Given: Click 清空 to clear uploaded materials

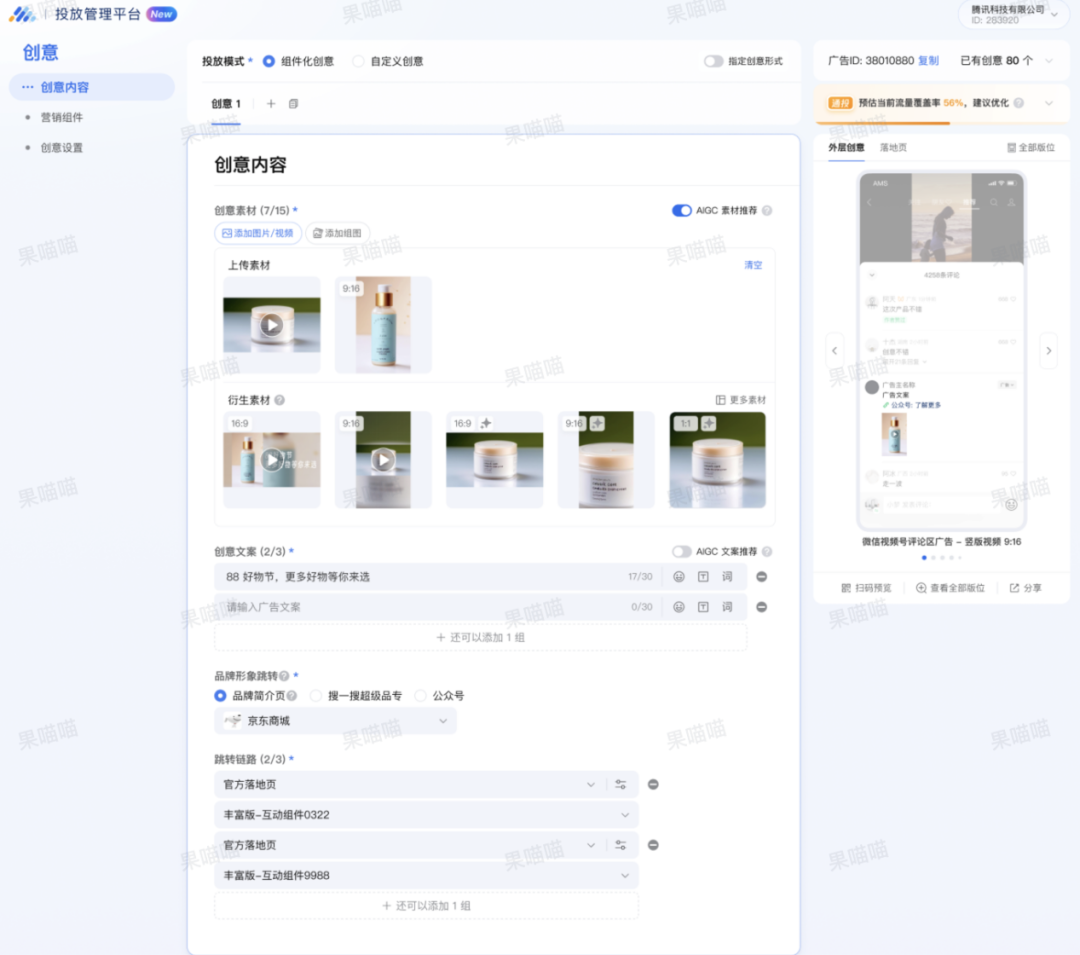Looking at the screenshot, I should point(753,265).
